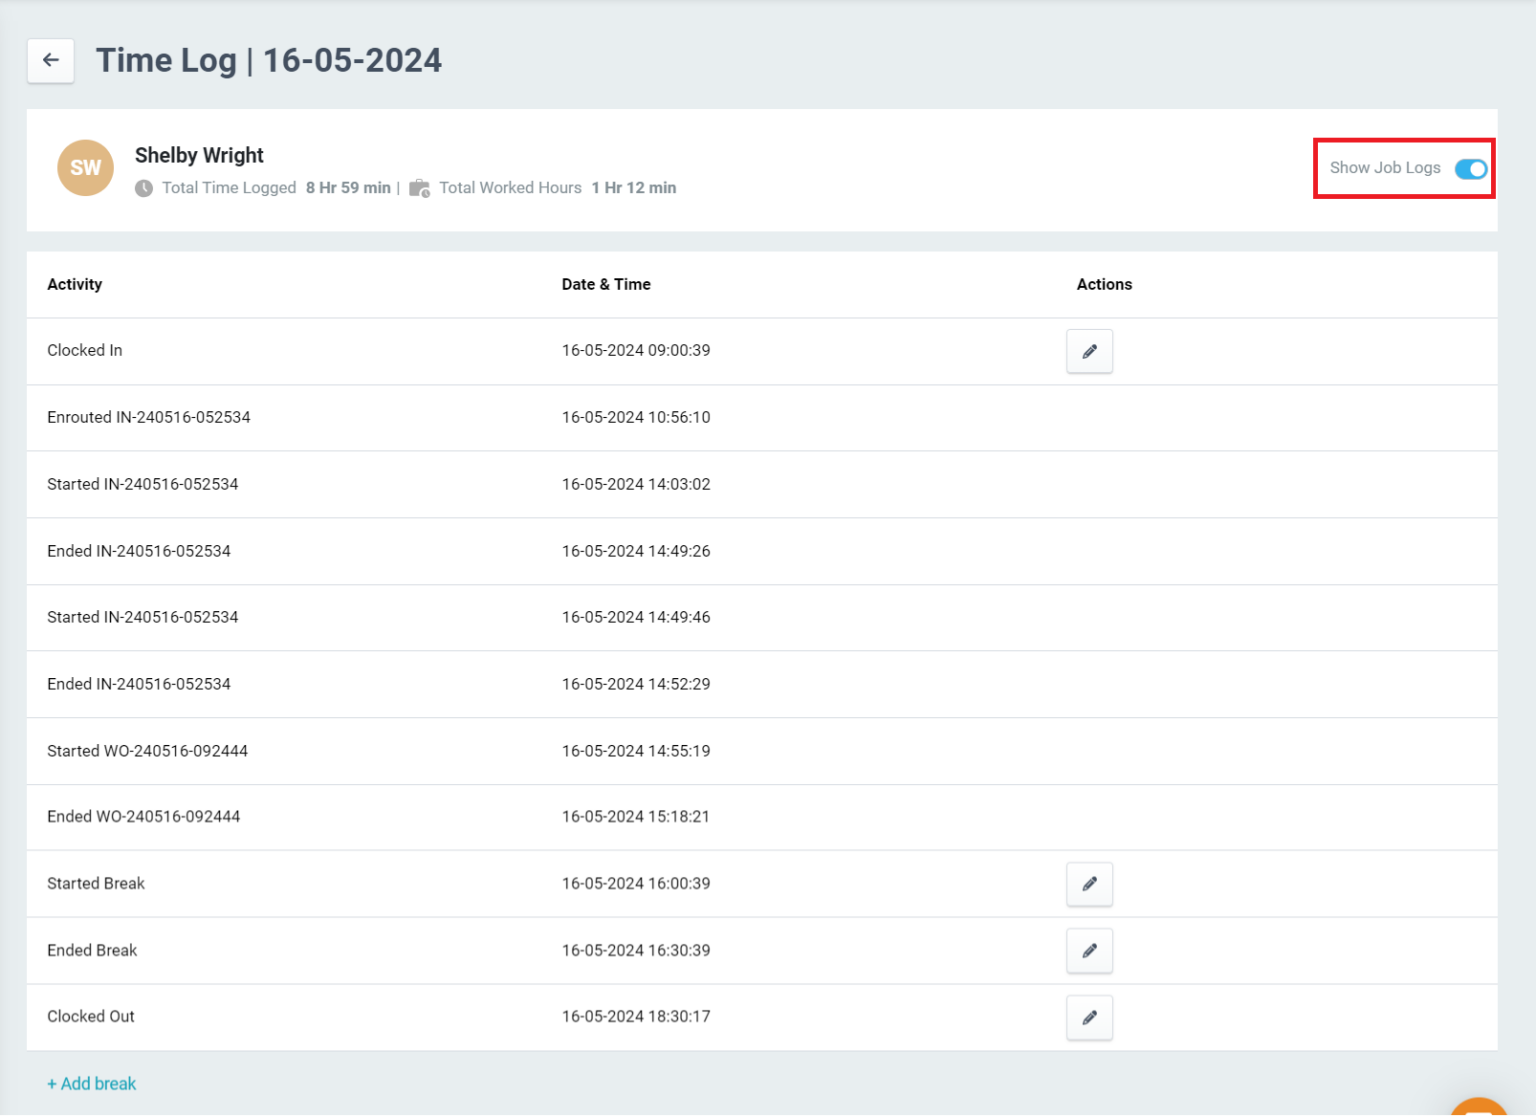
Task: Edit the Clocked In time entry
Action: (x=1089, y=351)
